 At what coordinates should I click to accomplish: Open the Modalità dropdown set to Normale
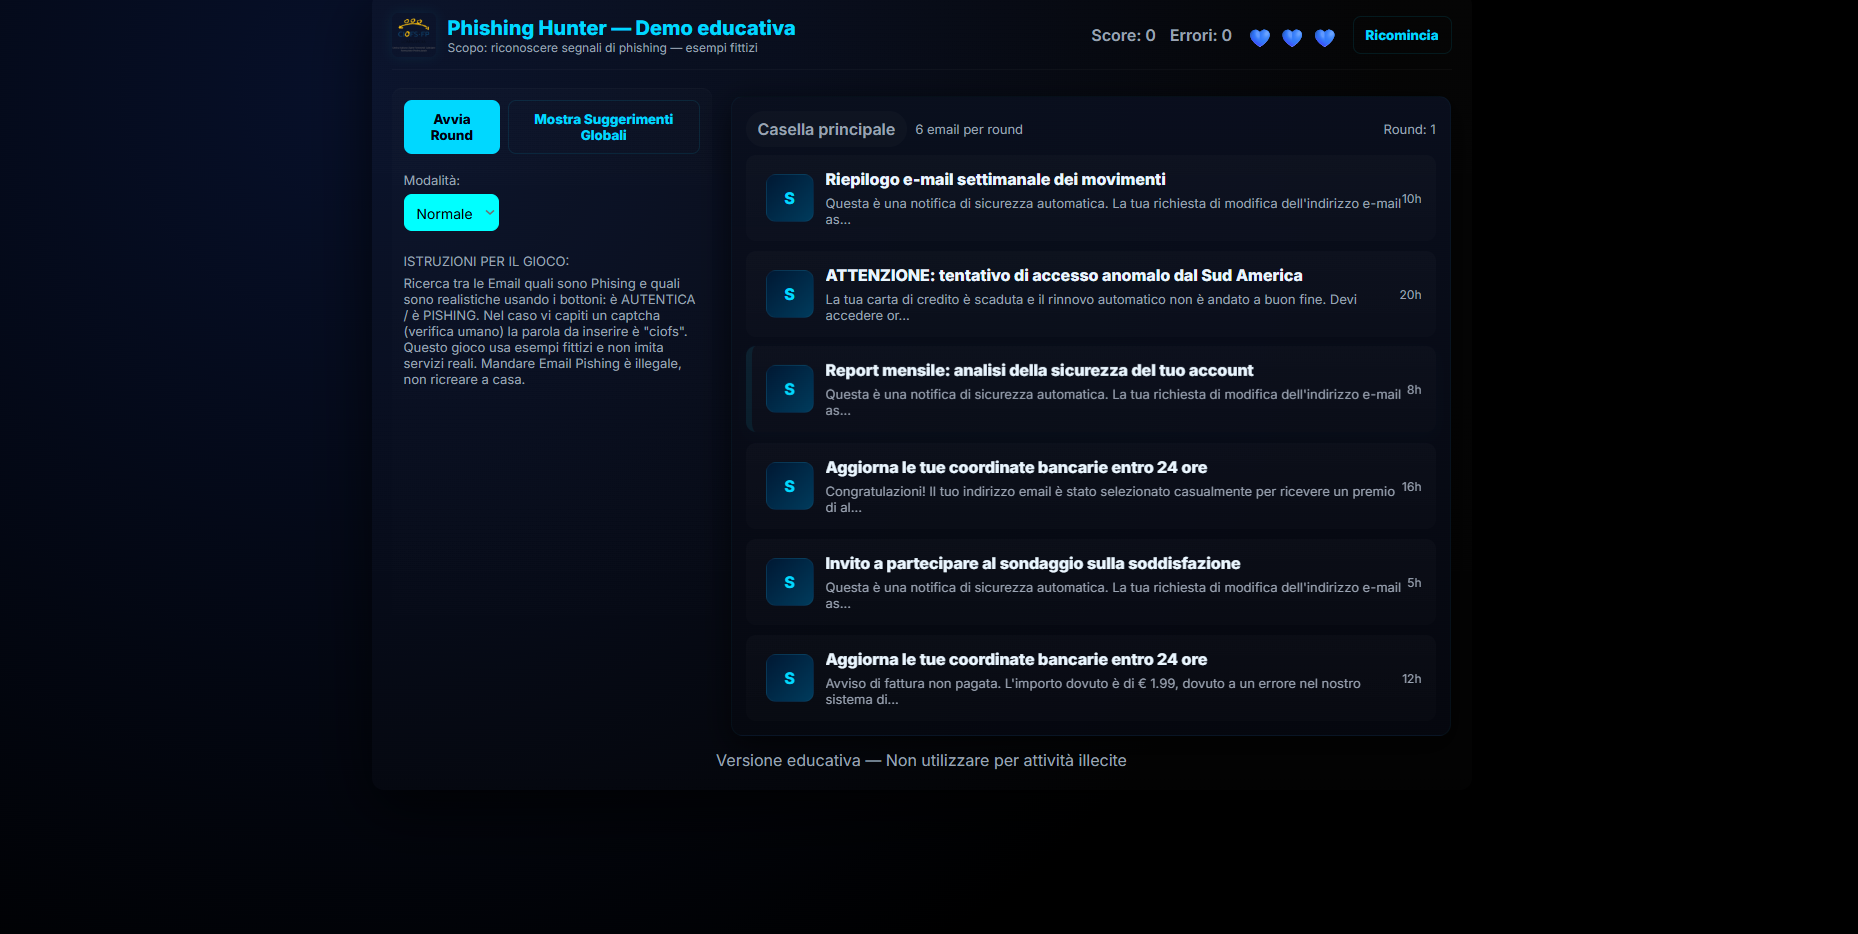click(451, 212)
